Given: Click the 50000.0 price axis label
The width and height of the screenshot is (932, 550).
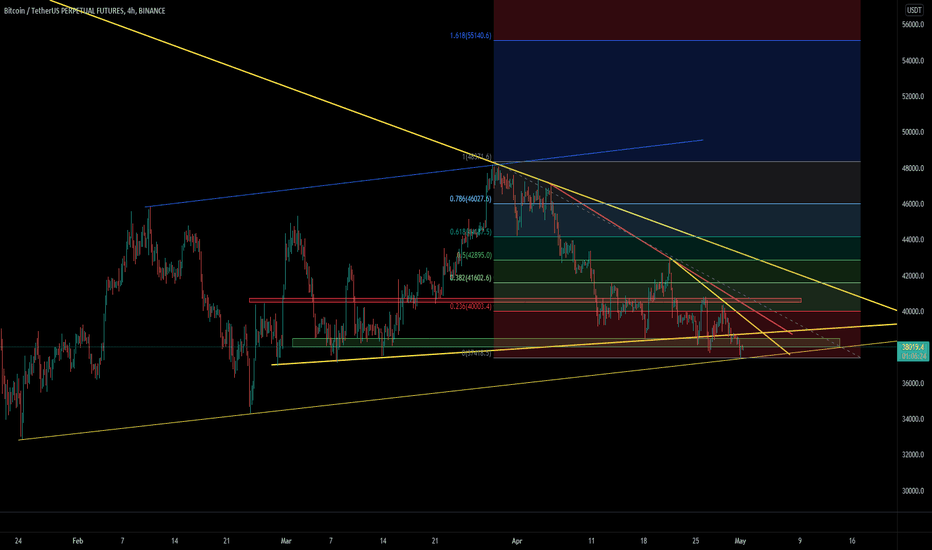Looking at the screenshot, I should click(x=912, y=132).
